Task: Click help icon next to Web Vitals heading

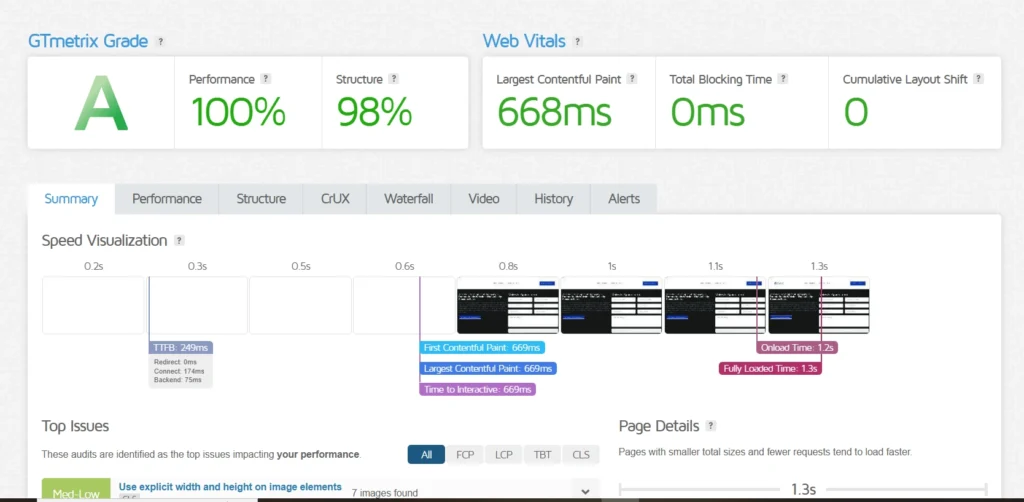Action: (578, 42)
